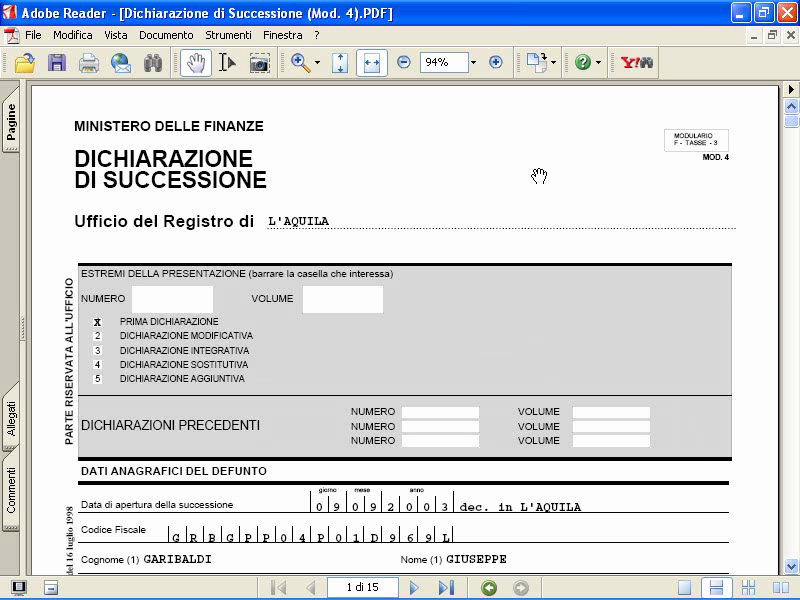The width and height of the screenshot is (800, 600).
Task: Go to the last page
Action: 446,588
